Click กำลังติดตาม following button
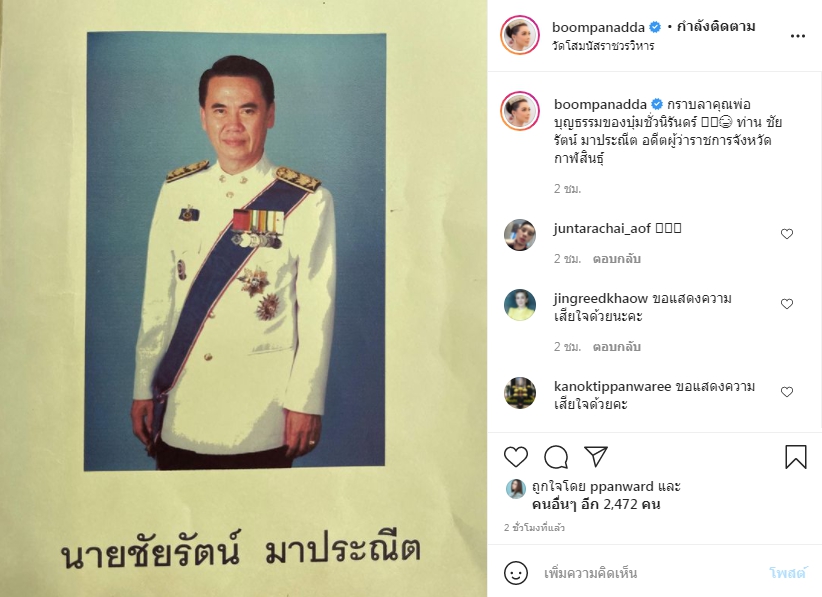 click(716, 26)
